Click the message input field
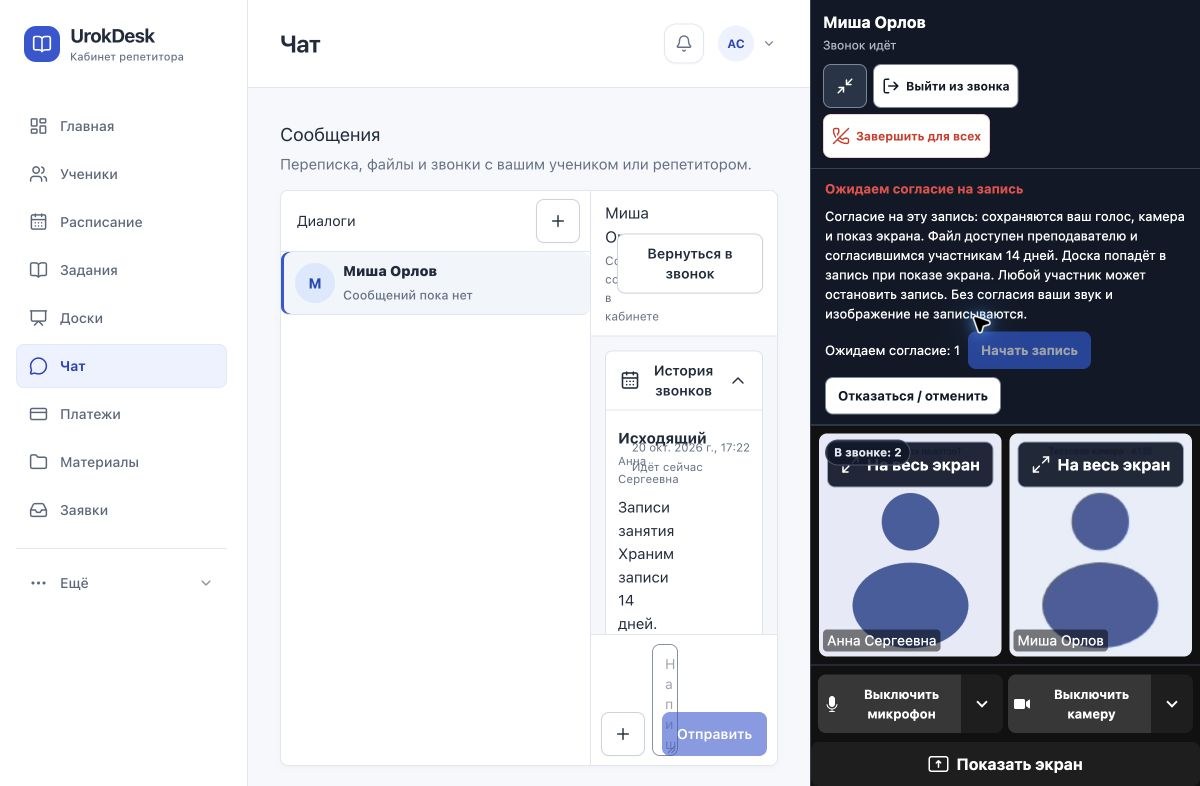Viewport: 1200px width, 786px height. coord(665,700)
